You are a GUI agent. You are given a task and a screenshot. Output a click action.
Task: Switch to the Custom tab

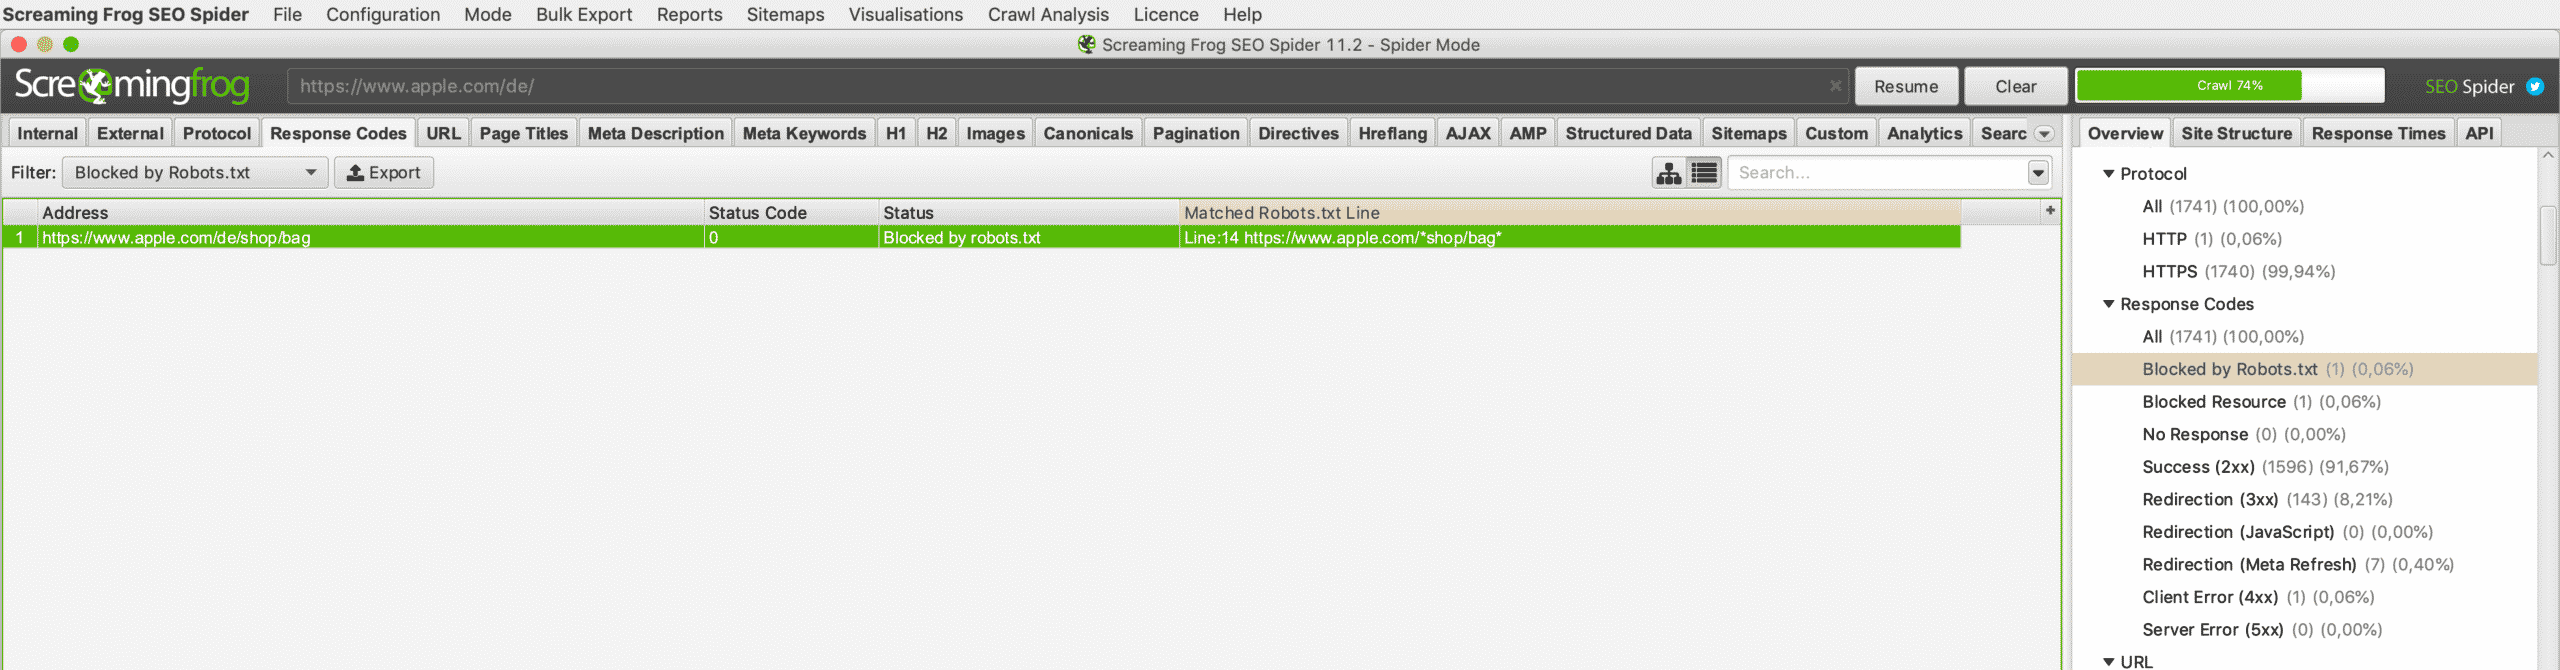tap(1837, 133)
